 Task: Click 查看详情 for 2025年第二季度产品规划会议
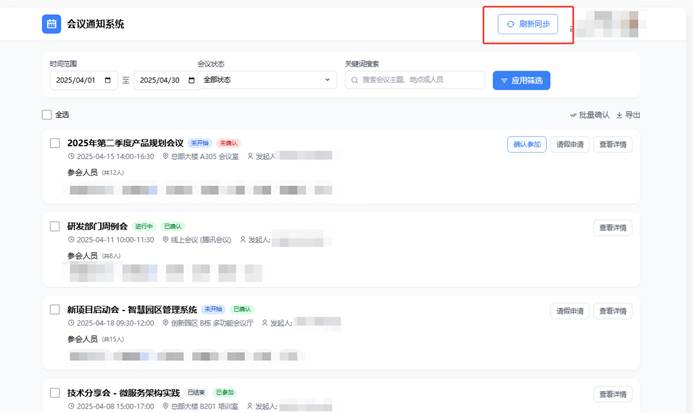point(613,145)
